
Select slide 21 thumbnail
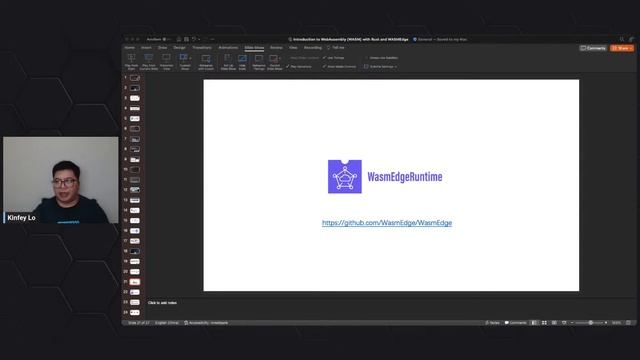pyautogui.click(x=135, y=282)
